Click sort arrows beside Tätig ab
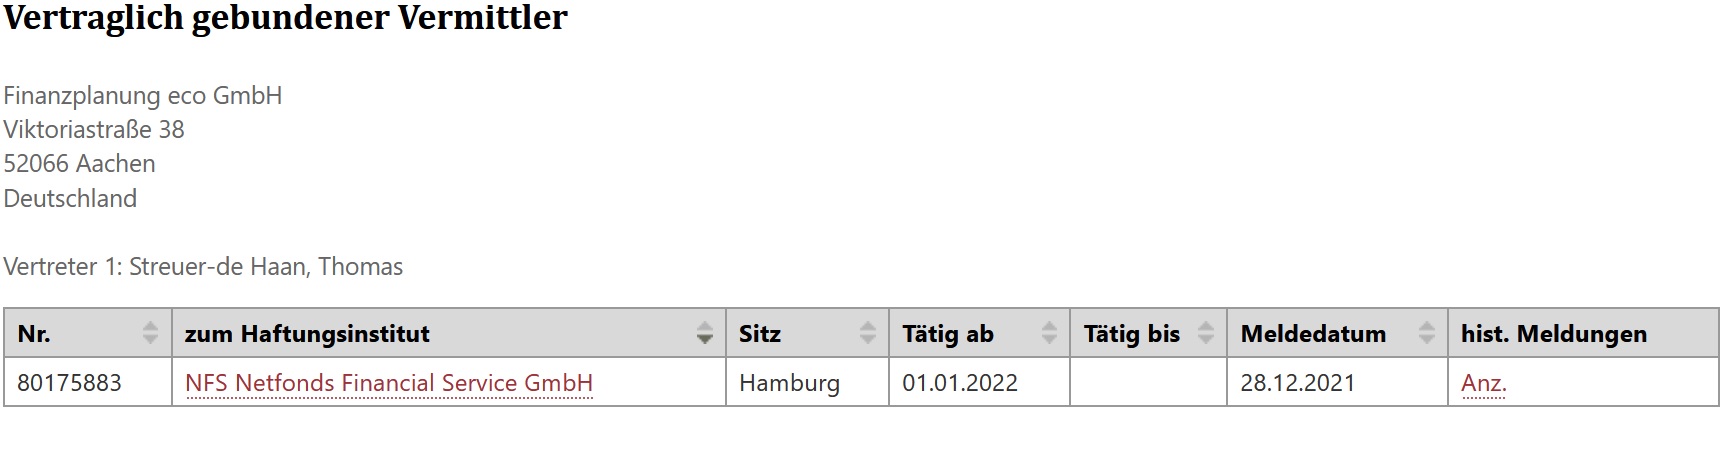 click(x=1048, y=333)
